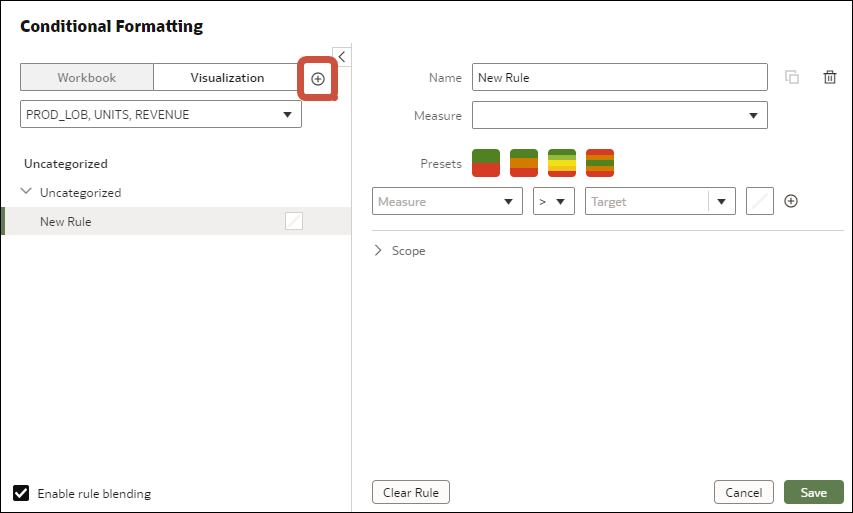Open the PROD_LOB, UNITS, REVENUE dropdown
Screen dimensions: 853x513
point(161,115)
